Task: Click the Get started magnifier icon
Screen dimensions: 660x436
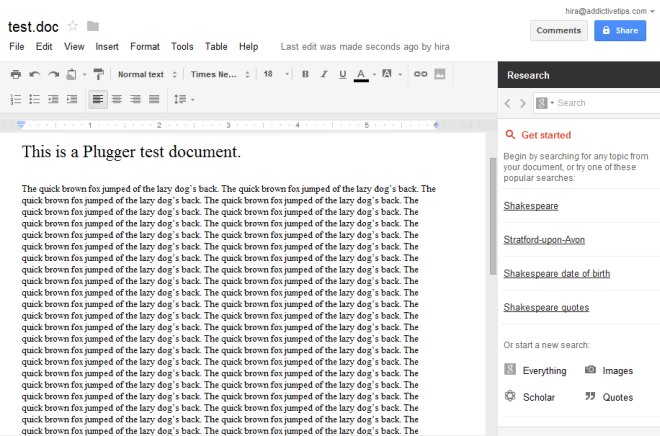Action: [510, 135]
